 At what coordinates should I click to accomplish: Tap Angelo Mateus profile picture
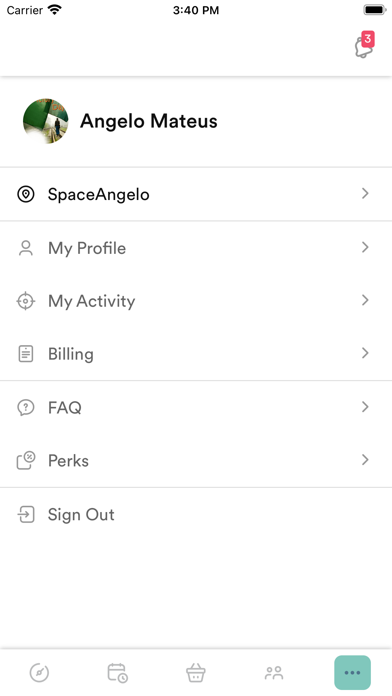click(x=46, y=121)
